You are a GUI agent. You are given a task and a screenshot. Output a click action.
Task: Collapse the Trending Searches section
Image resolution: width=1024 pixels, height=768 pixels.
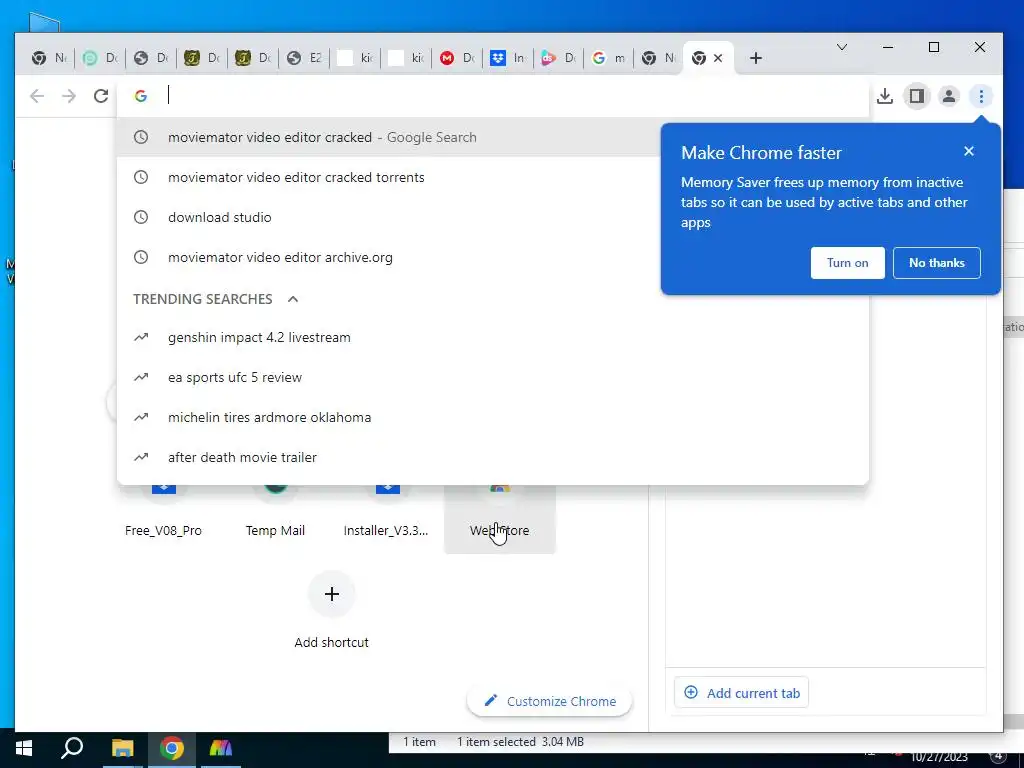coord(293,298)
